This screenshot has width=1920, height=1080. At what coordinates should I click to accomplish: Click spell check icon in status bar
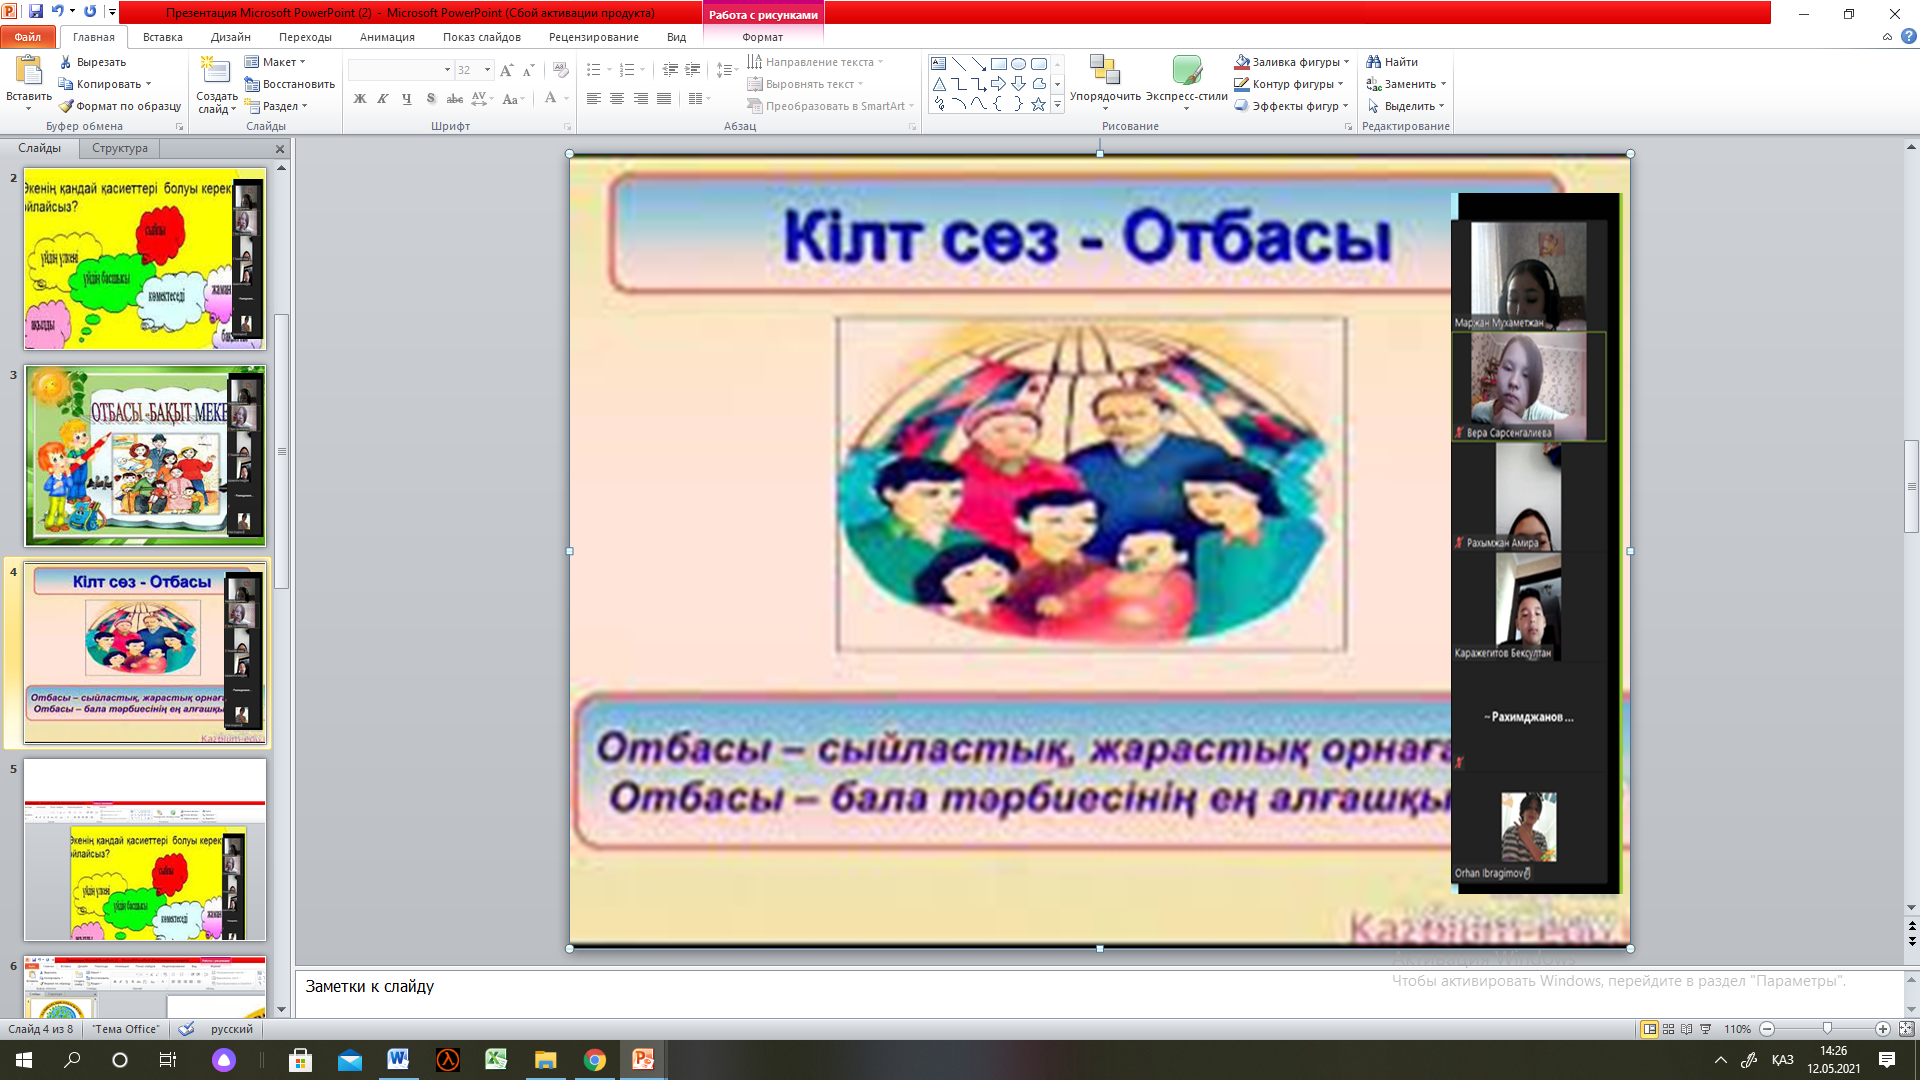pyautogui.click(x=186, y=1029)
